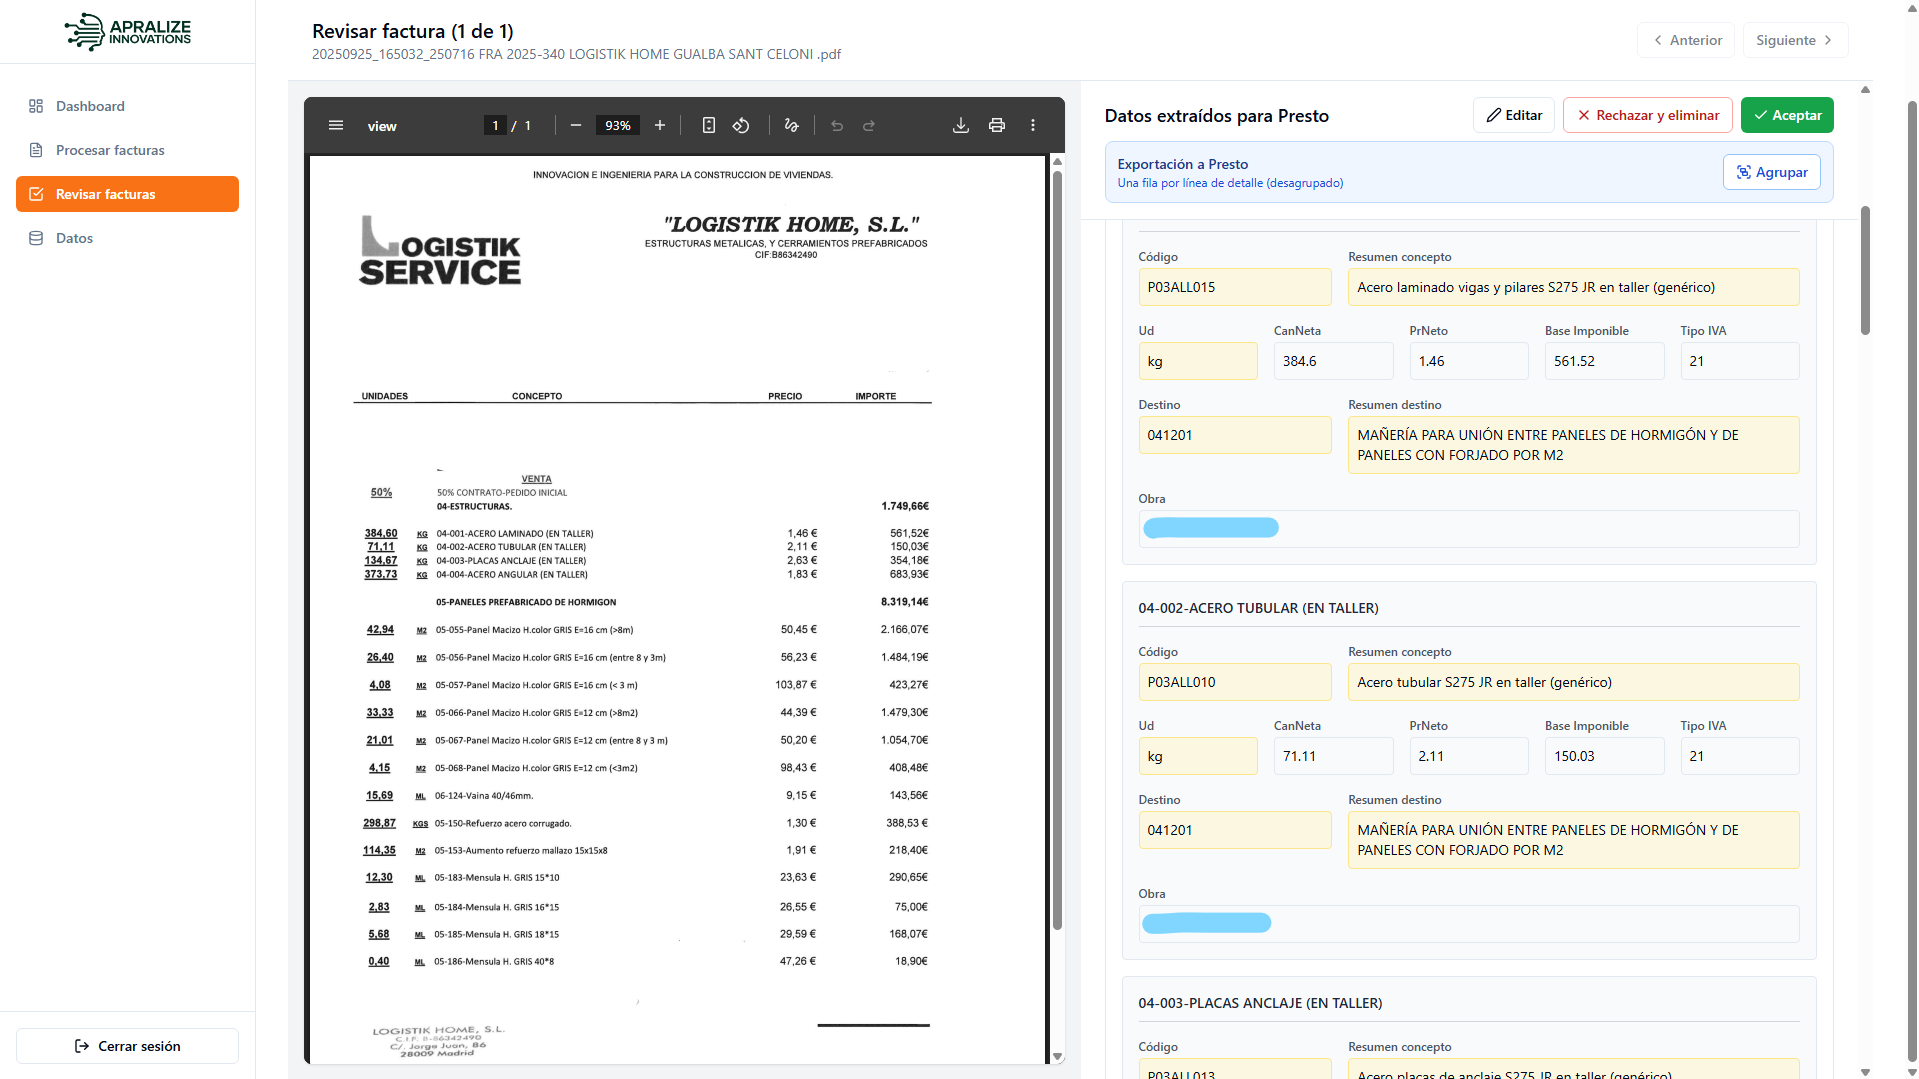Click Base Imponible field 561.52
Viewport: 1919px width, 1079px height.
tap(1604, 361)
